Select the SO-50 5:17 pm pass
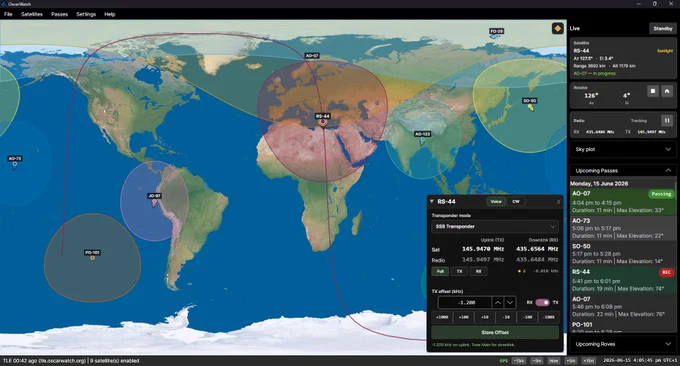680x366 pixels. tap(622, 254)
